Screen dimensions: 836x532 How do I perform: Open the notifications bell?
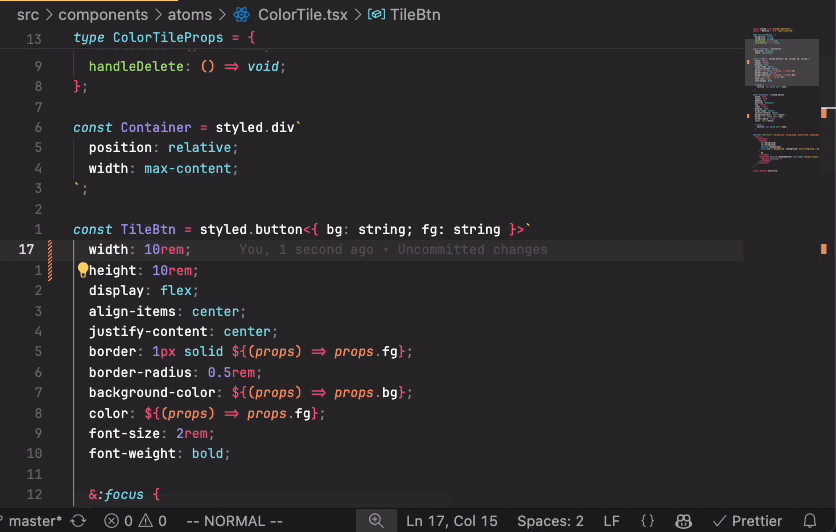tap(811, 520)
